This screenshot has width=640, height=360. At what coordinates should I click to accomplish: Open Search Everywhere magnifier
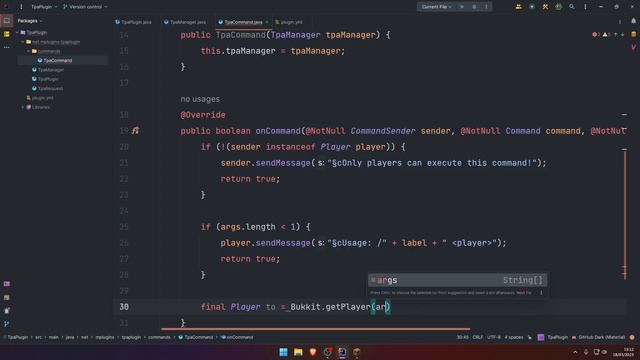click(x=571, y=7)
